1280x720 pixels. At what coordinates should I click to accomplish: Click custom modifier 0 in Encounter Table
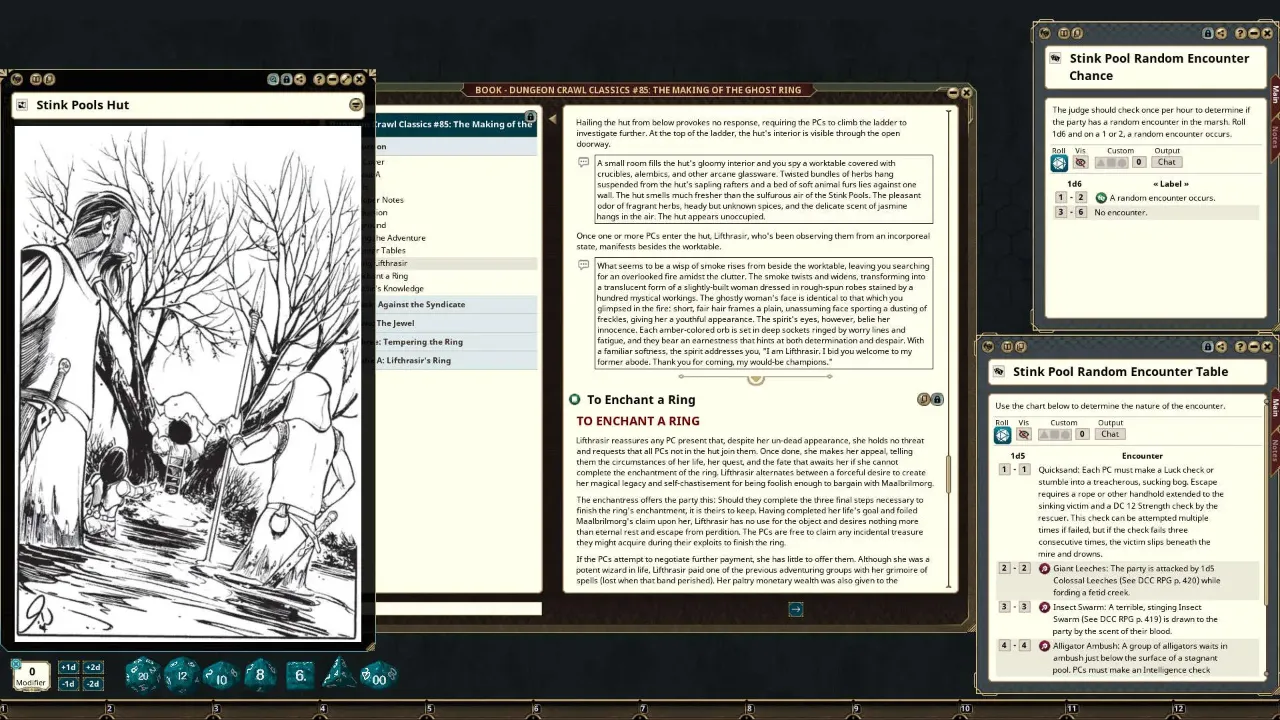(x=1082, y=434)
